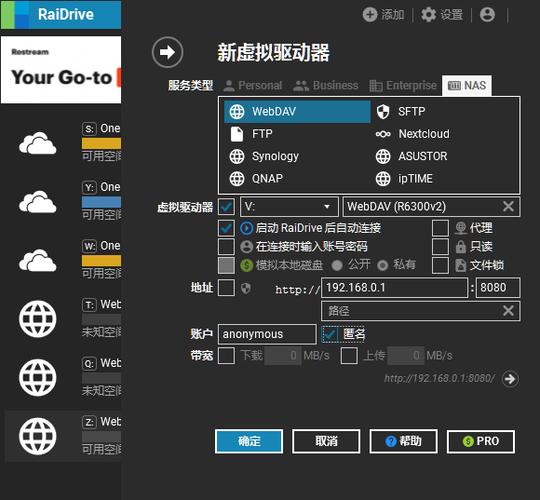Enable enter credentials on connect checkbox
This screenshot has height=500, width=540.
coord(226,247)
